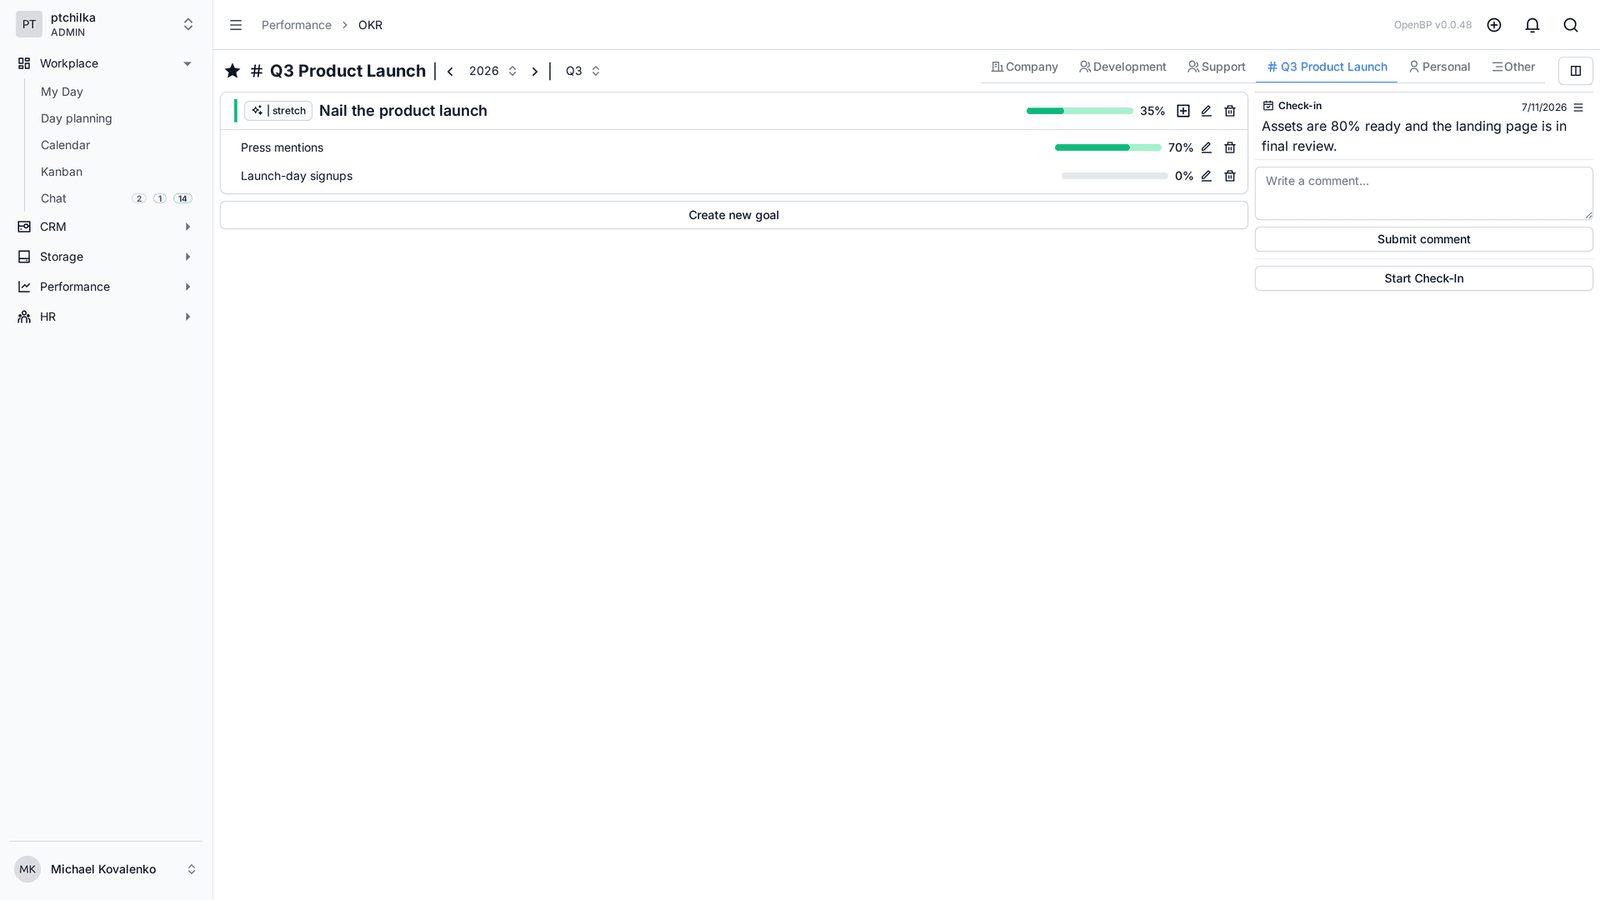Click the MK user avatar
The image size is (1600, 900).
pos(27,869)
